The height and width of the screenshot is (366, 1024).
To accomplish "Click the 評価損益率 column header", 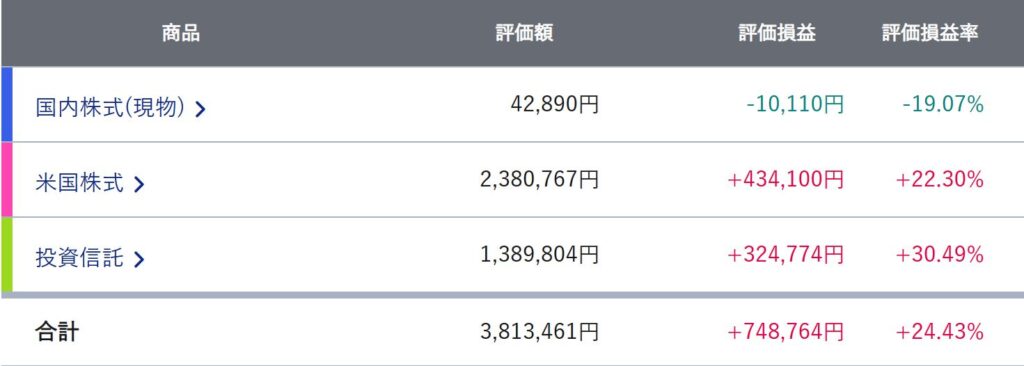I will pos(931,33).
